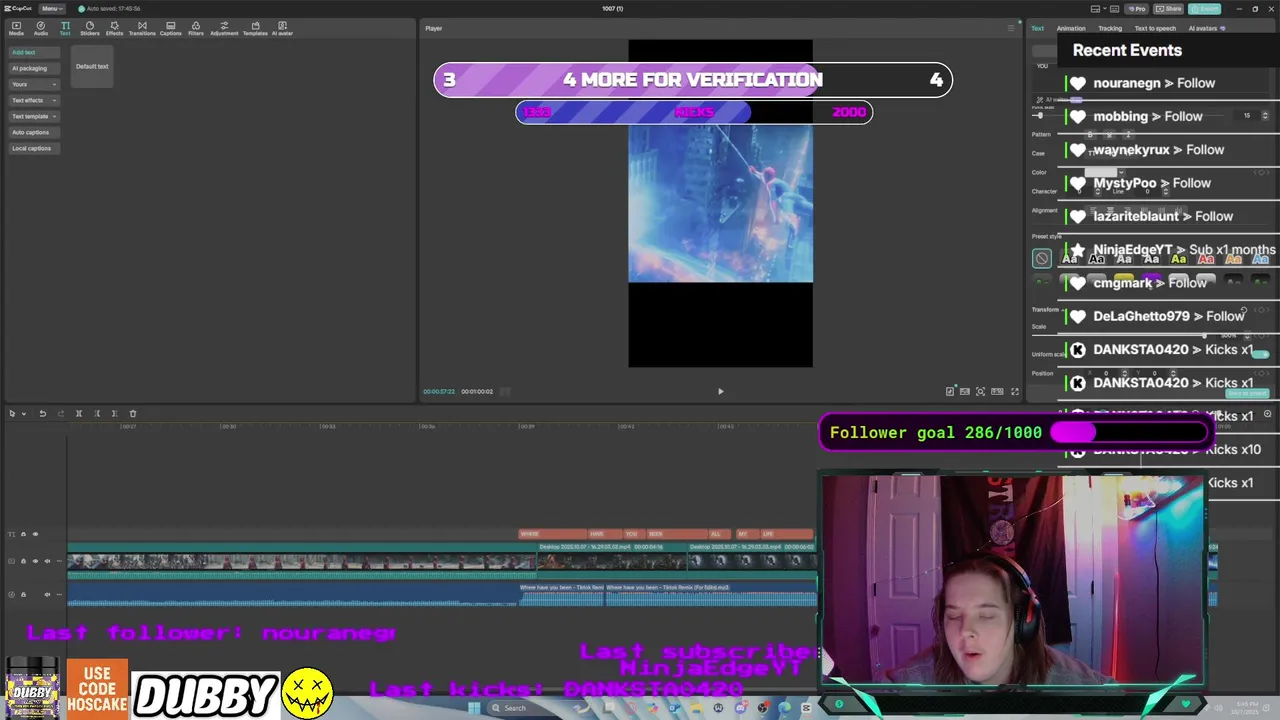The height and width of the screenshot is (720, 1280).
Task: Open the Menu dropdown
Action: (x=50, y=8)
